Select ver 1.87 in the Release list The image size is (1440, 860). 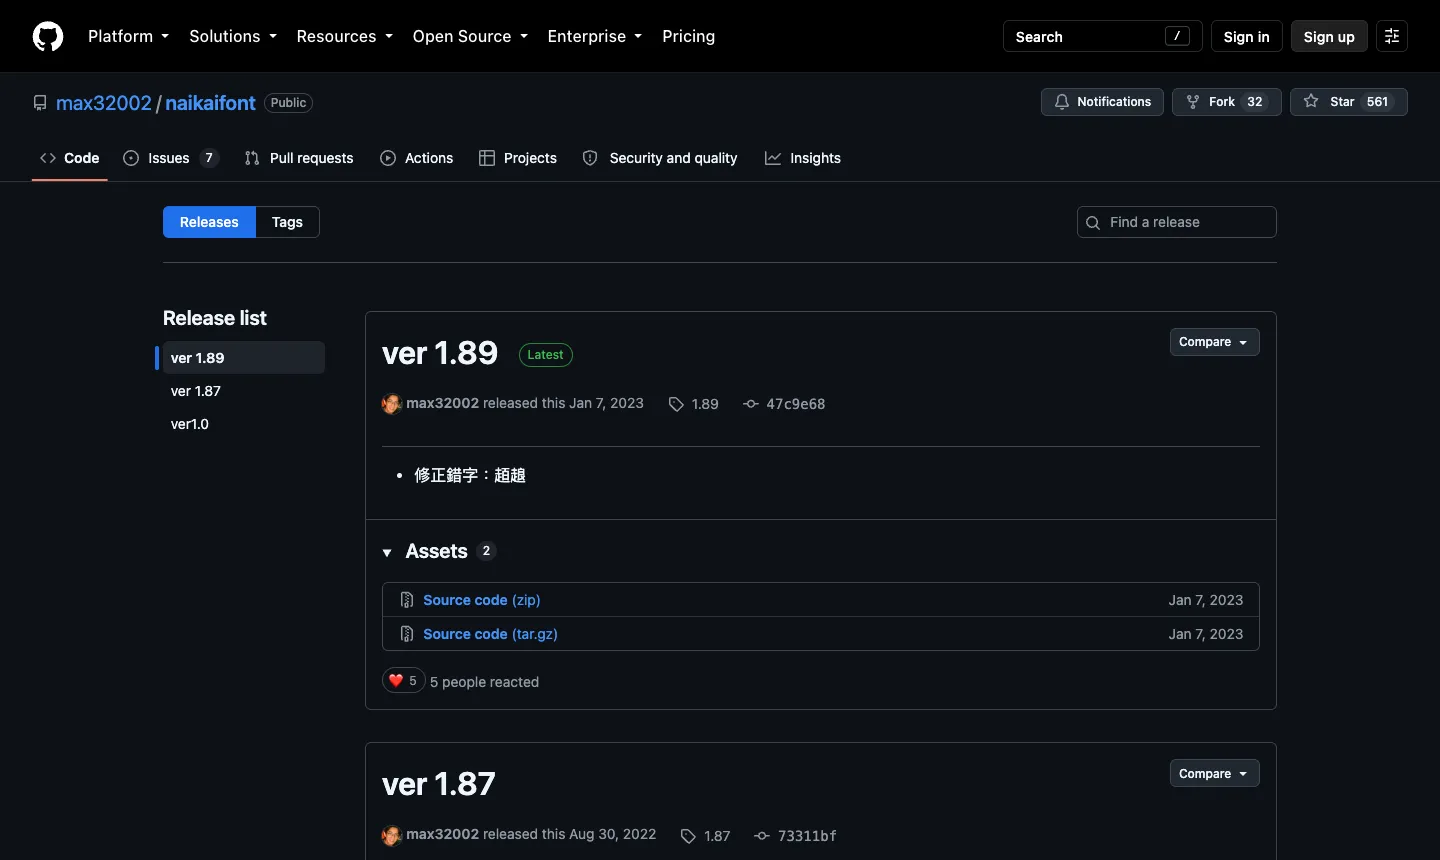(244, 391)
